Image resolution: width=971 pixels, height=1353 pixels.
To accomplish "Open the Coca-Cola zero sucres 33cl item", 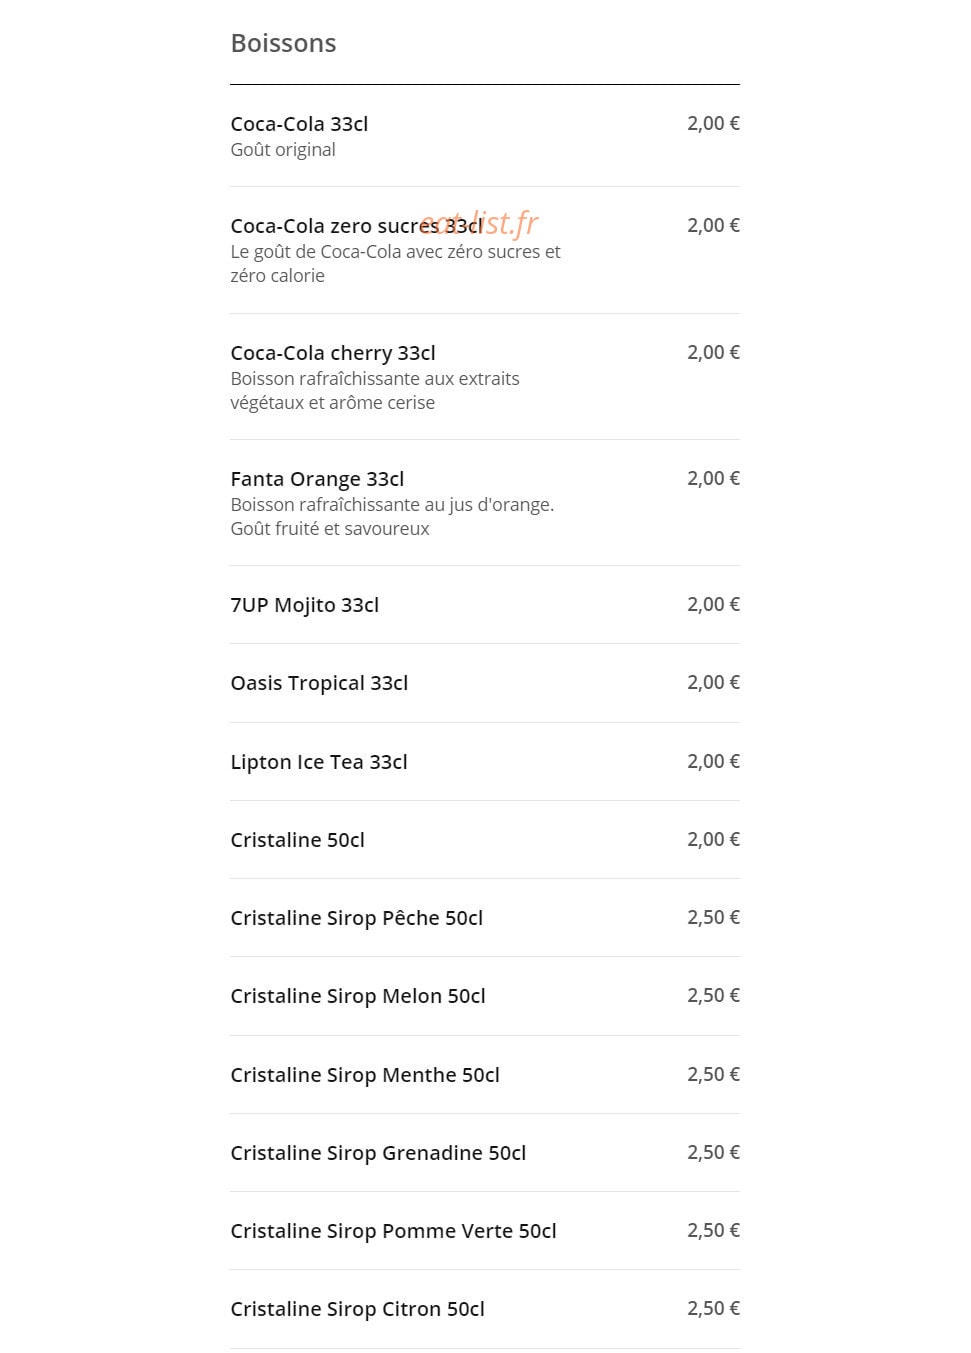I will pos(485,250).
